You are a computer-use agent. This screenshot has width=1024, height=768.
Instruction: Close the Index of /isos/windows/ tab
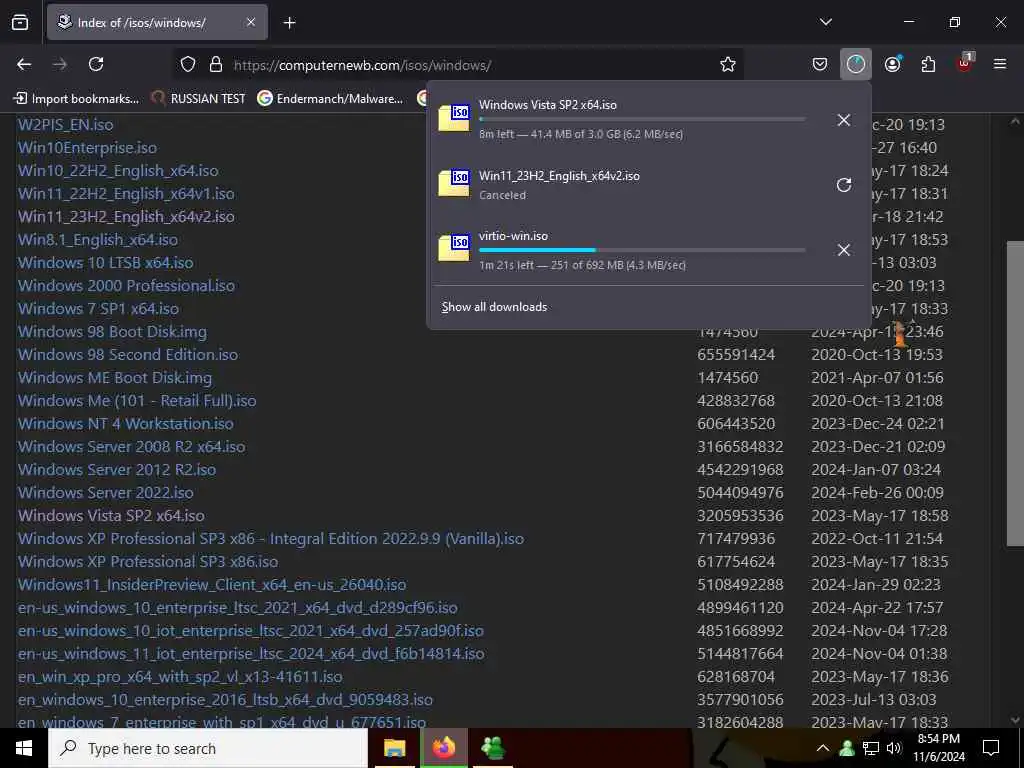click(250, 22)
